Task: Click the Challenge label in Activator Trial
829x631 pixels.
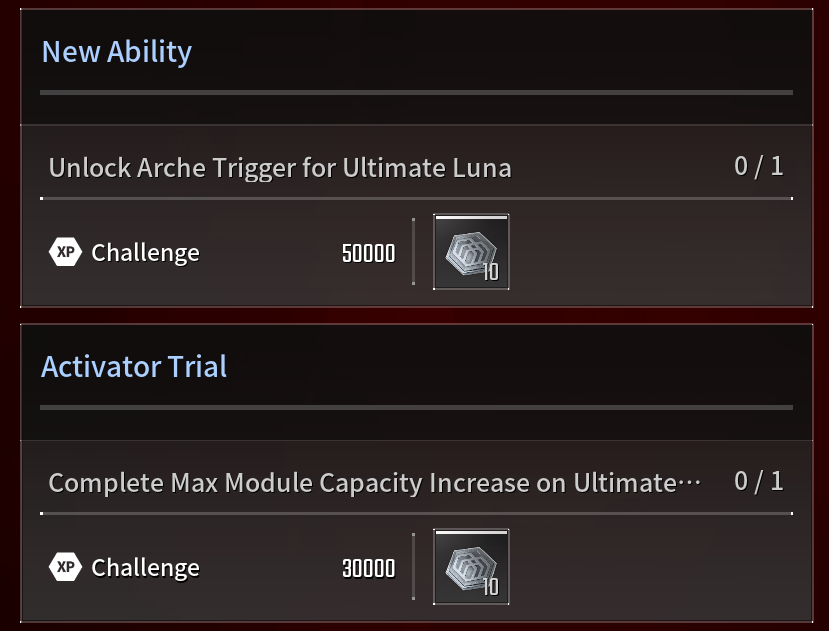Action: click(x=145, y=568)
